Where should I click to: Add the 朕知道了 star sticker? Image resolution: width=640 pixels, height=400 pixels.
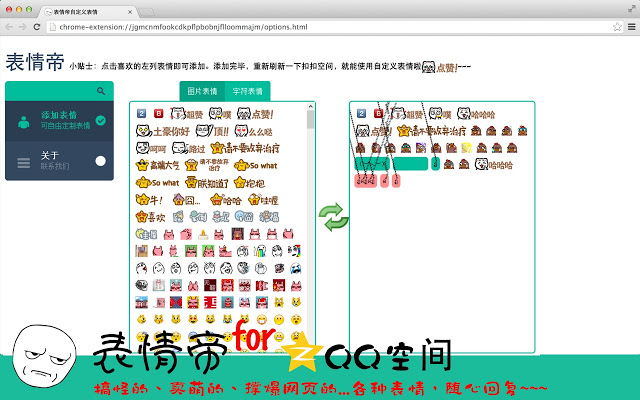[x=207, y=182]
